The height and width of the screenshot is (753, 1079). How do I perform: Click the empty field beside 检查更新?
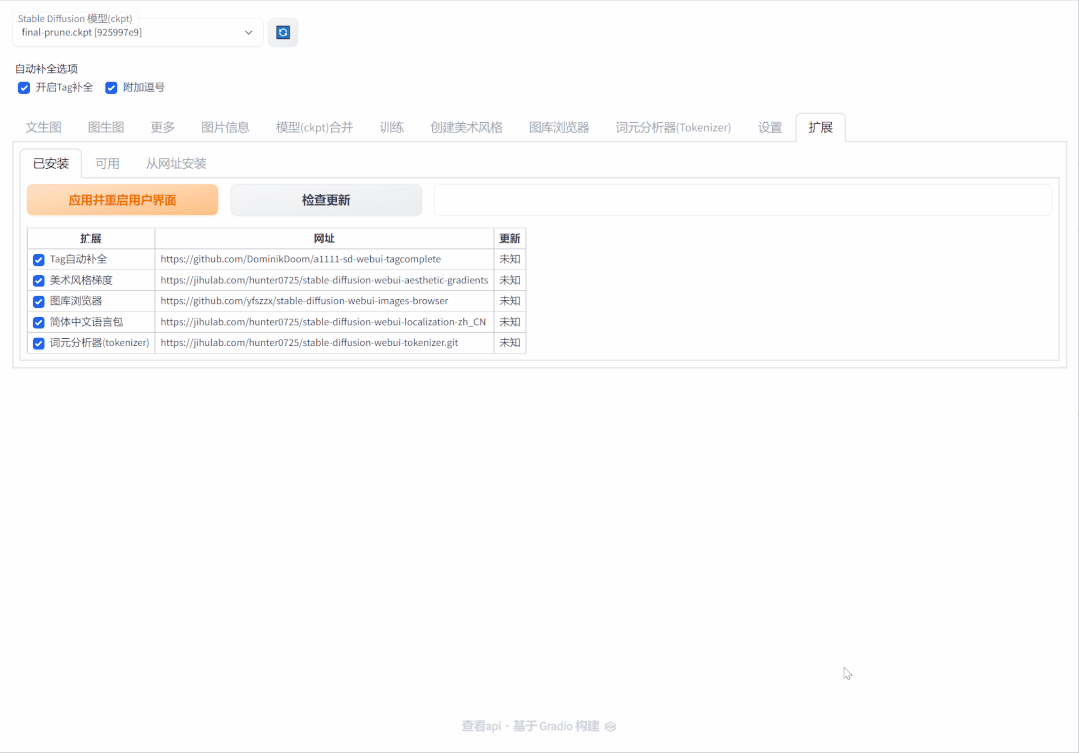(x=743, y=200)
